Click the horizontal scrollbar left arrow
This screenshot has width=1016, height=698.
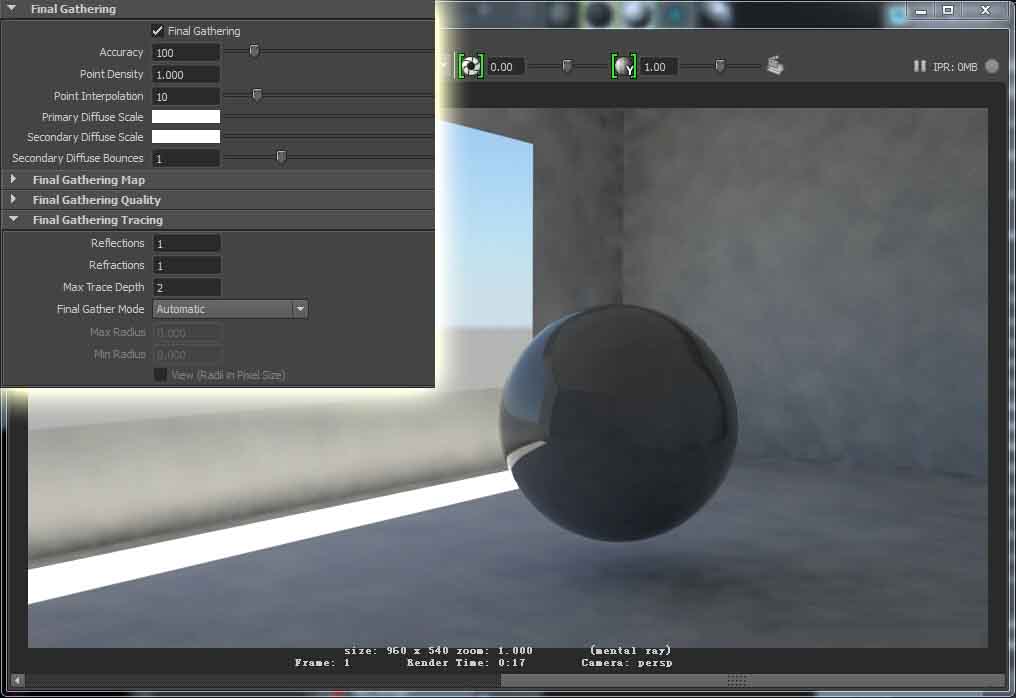click(17, 680)
